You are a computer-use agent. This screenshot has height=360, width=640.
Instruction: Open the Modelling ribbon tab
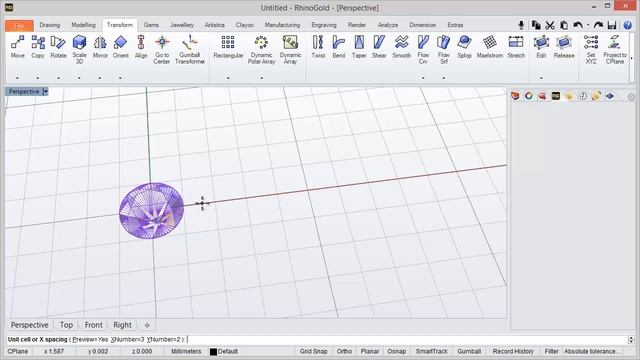coord(83,25)
